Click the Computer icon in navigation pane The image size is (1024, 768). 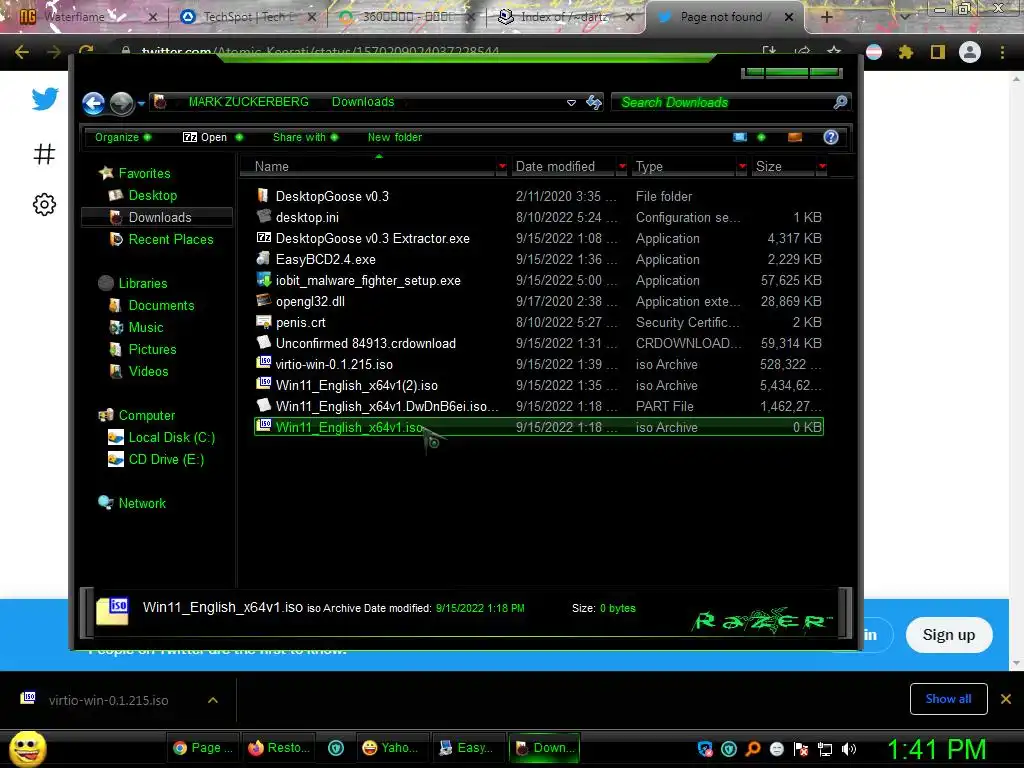(106, 415)
